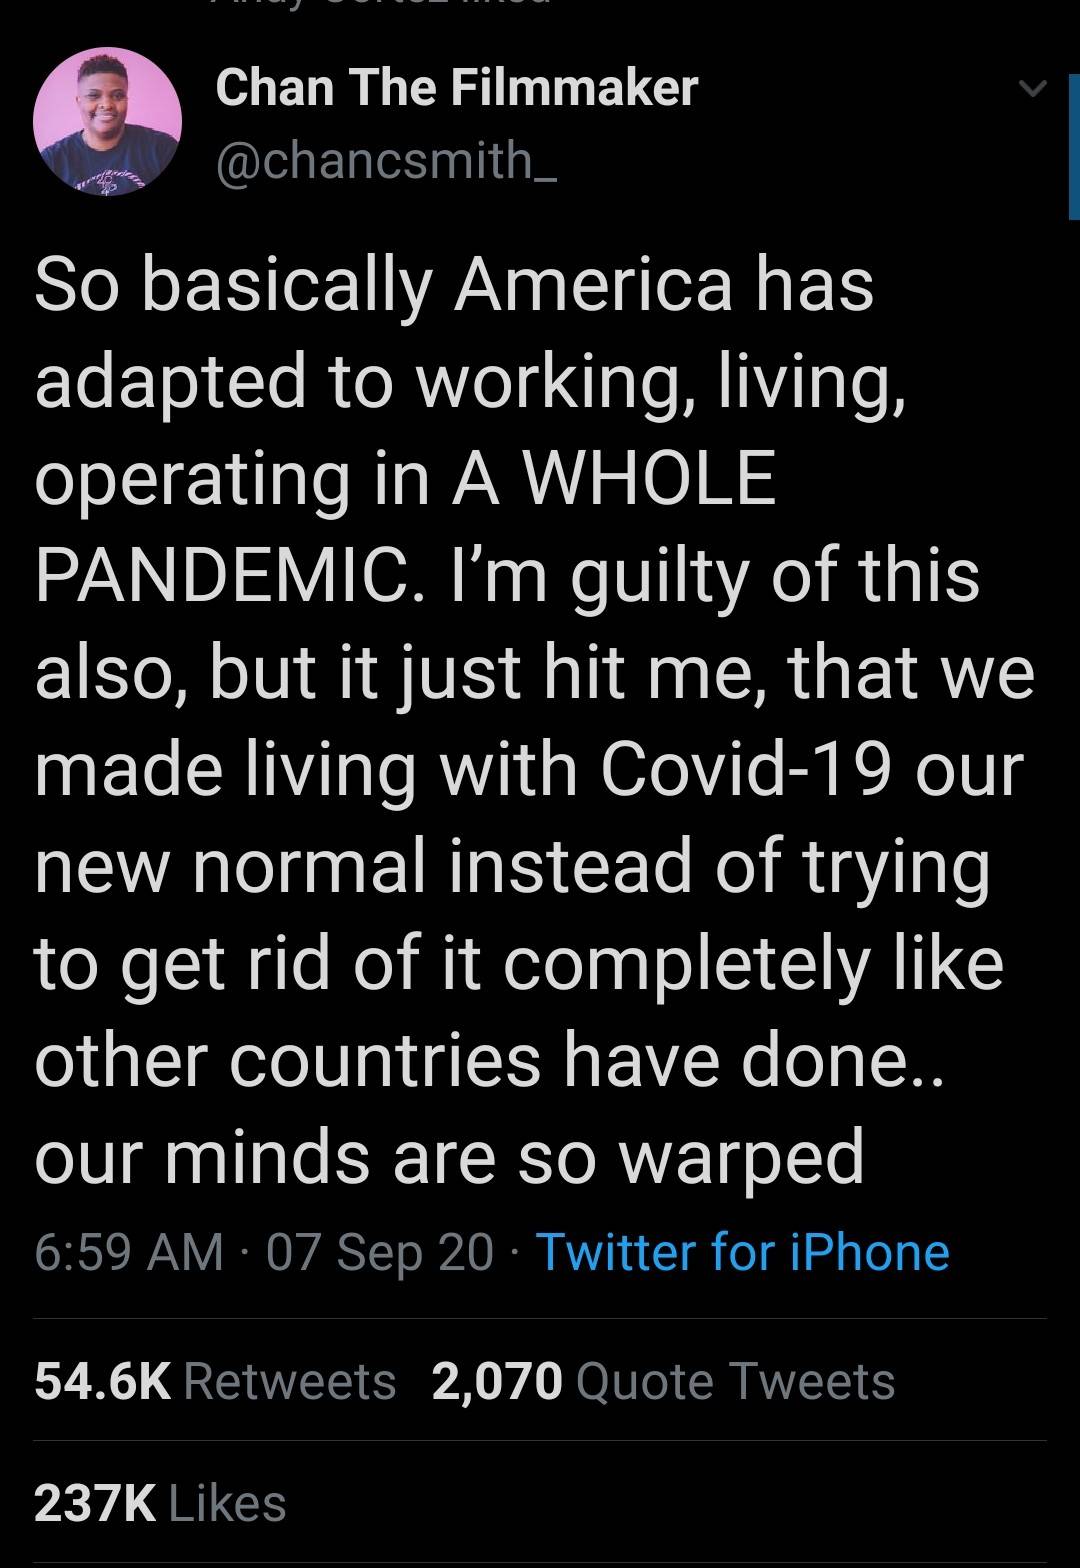The image size is (1080, 1568).
Task: Tap the line 'our minds are so warped'
Action: pos(449,1156)
